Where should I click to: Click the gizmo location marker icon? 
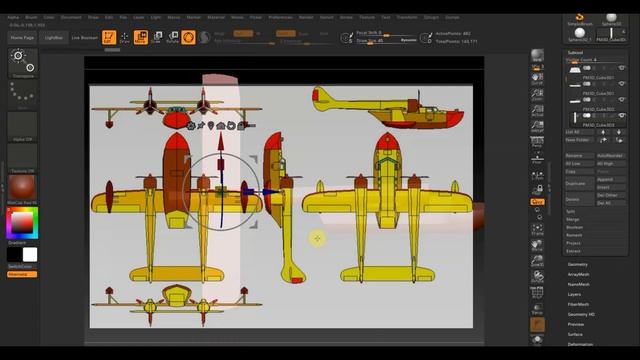(211, 126)
